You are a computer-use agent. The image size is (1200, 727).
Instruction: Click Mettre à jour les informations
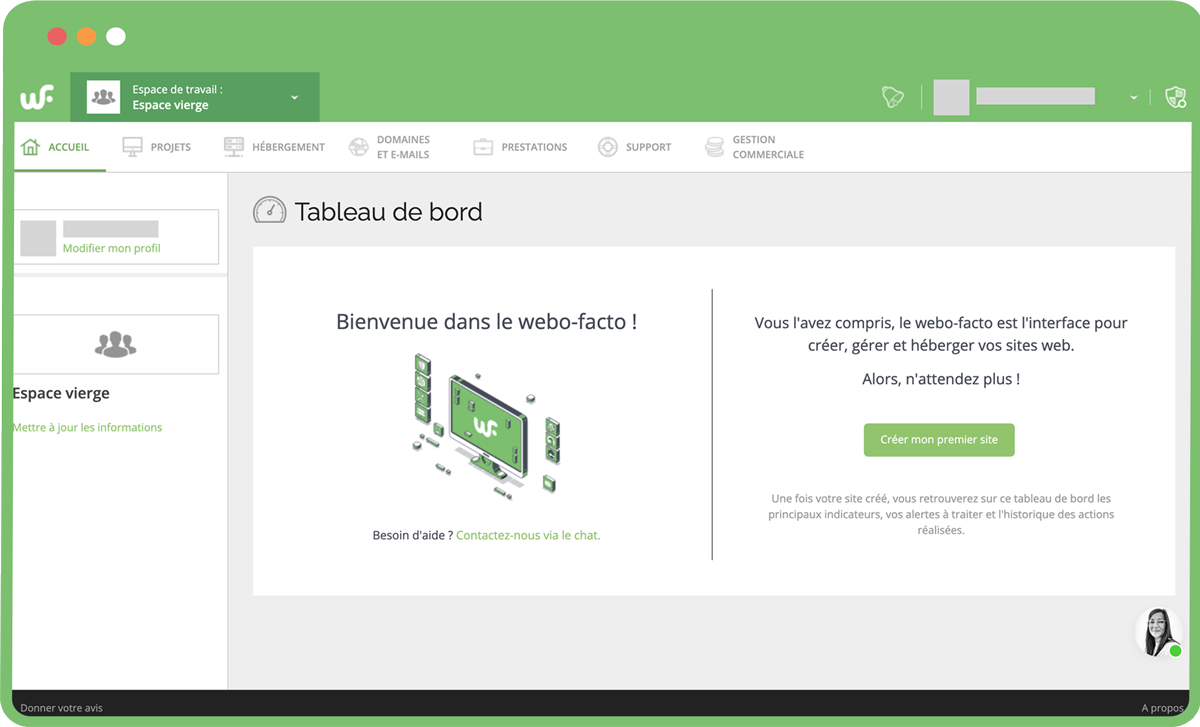click(86, 427)
